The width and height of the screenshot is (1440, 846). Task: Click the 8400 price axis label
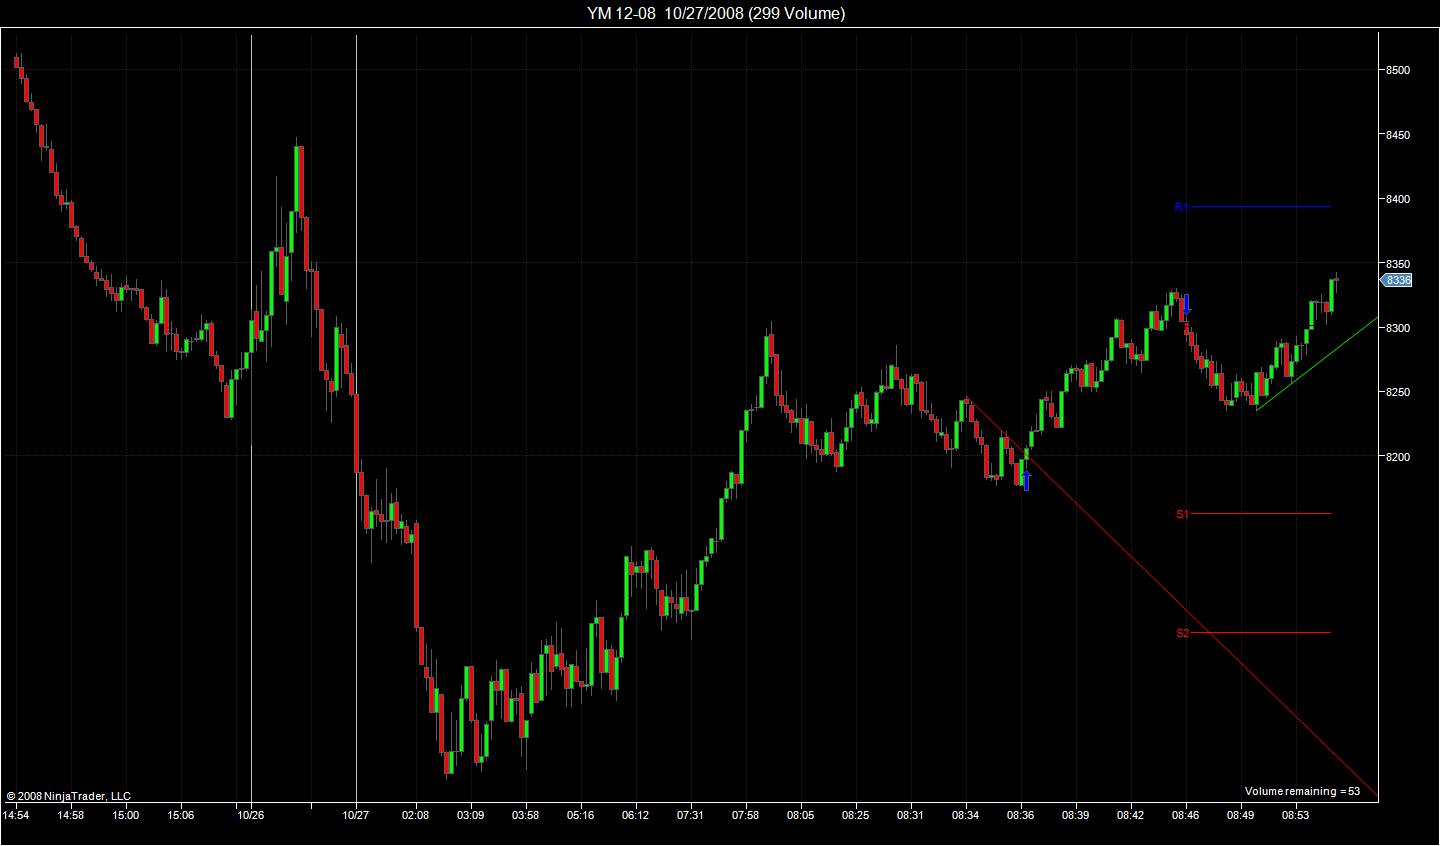(x=1397, y=200)
